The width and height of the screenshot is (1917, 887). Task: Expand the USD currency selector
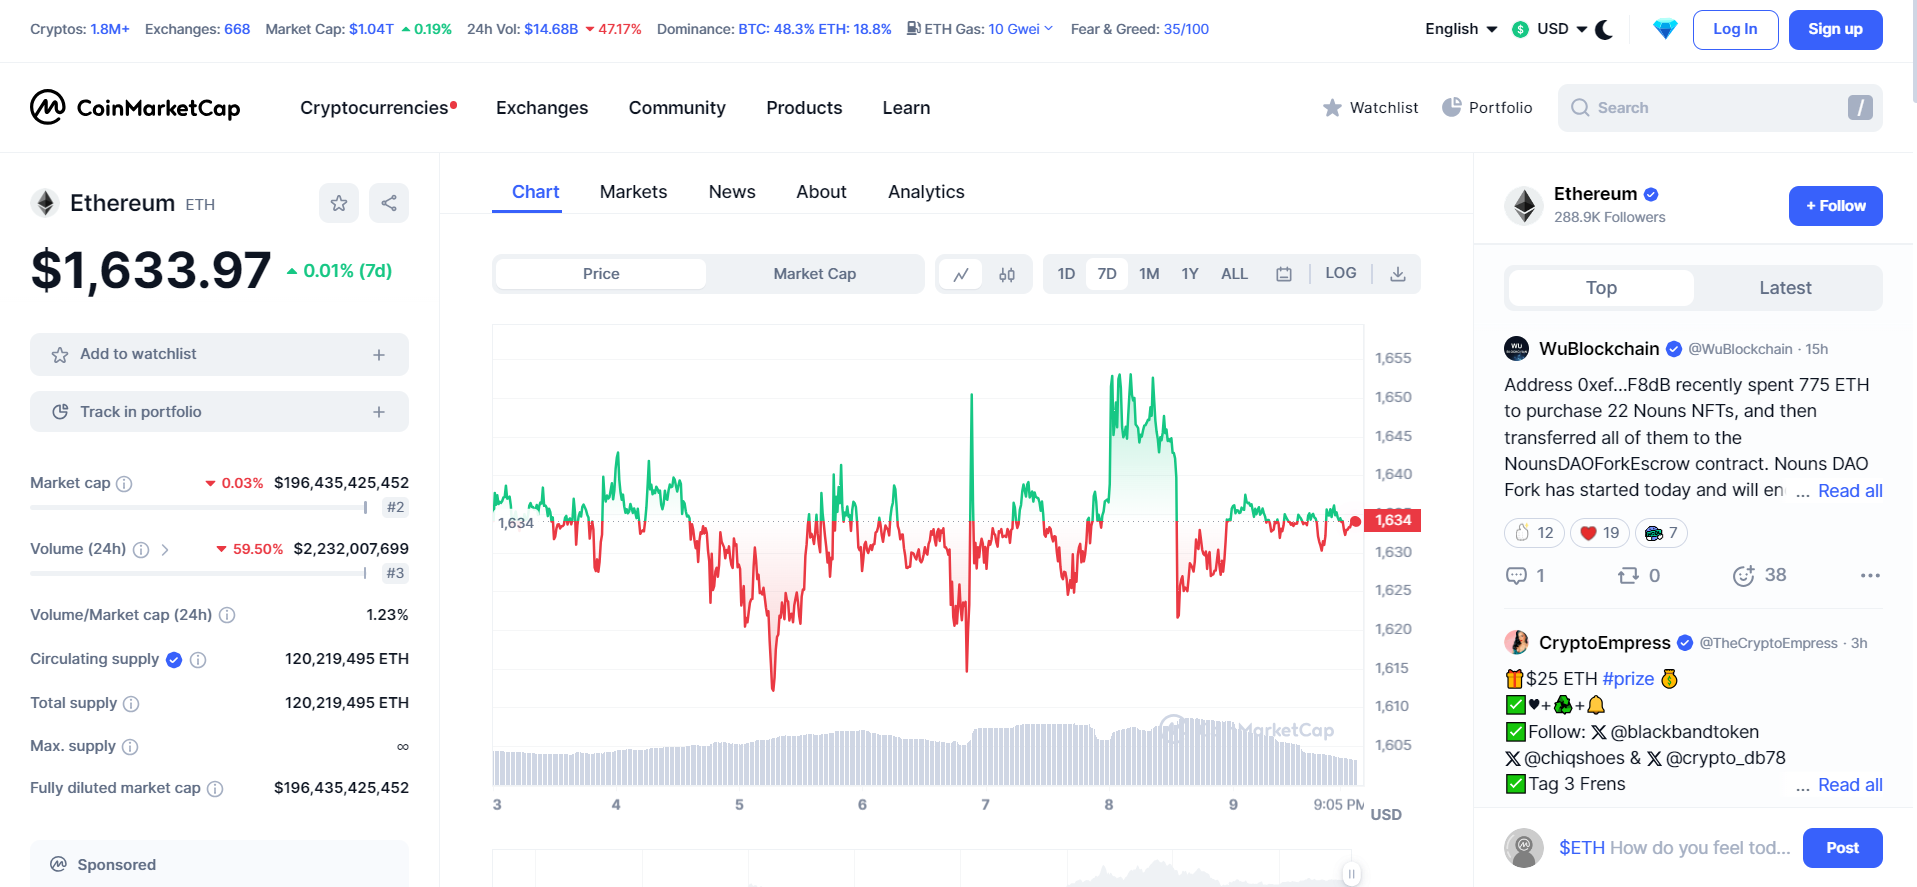click(x=1550, y=29)
